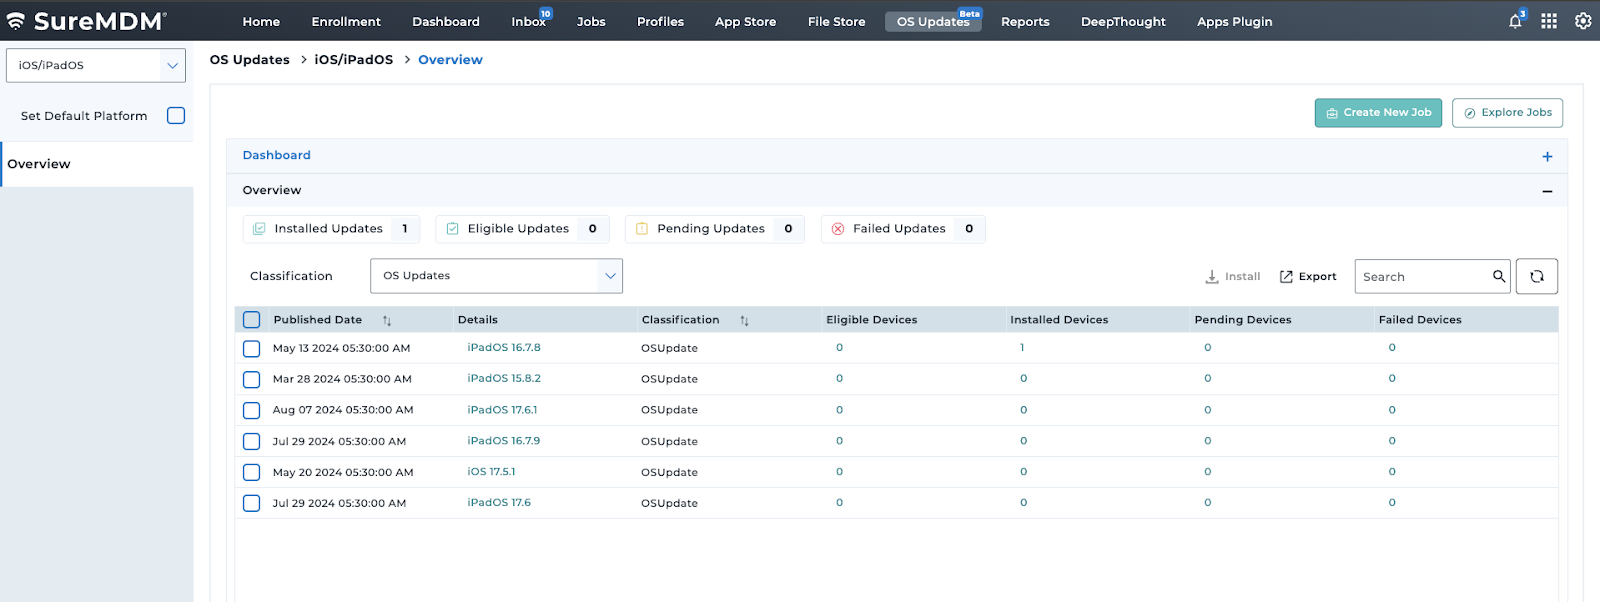Image resolution: width=1600 pixels, height=602 pixels.
Task: Select Overview in the sidebar
Action: [97, 164]
